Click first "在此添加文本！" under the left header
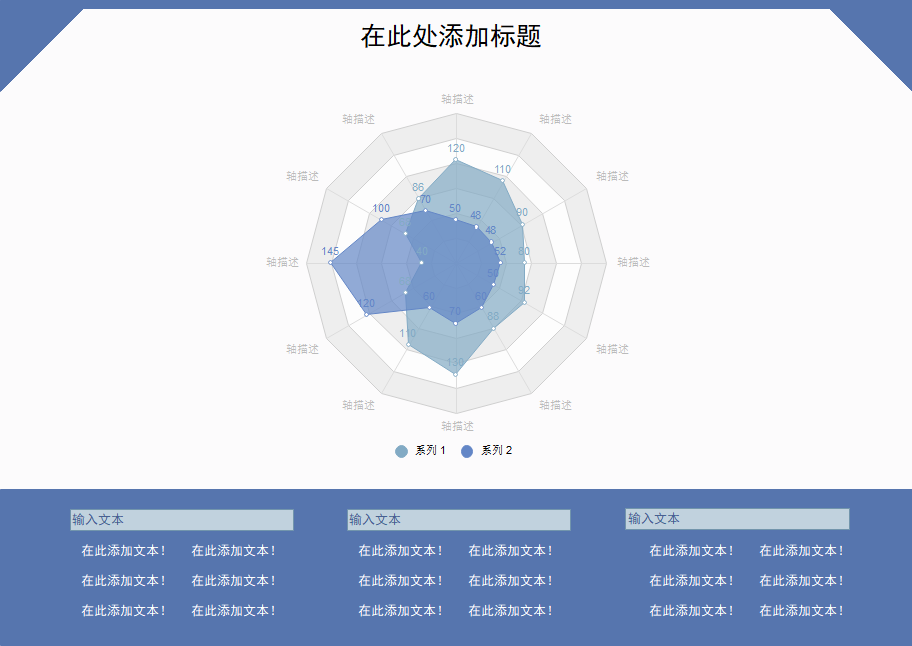This screenshot has width=912, height=646. tap(123, 551)
